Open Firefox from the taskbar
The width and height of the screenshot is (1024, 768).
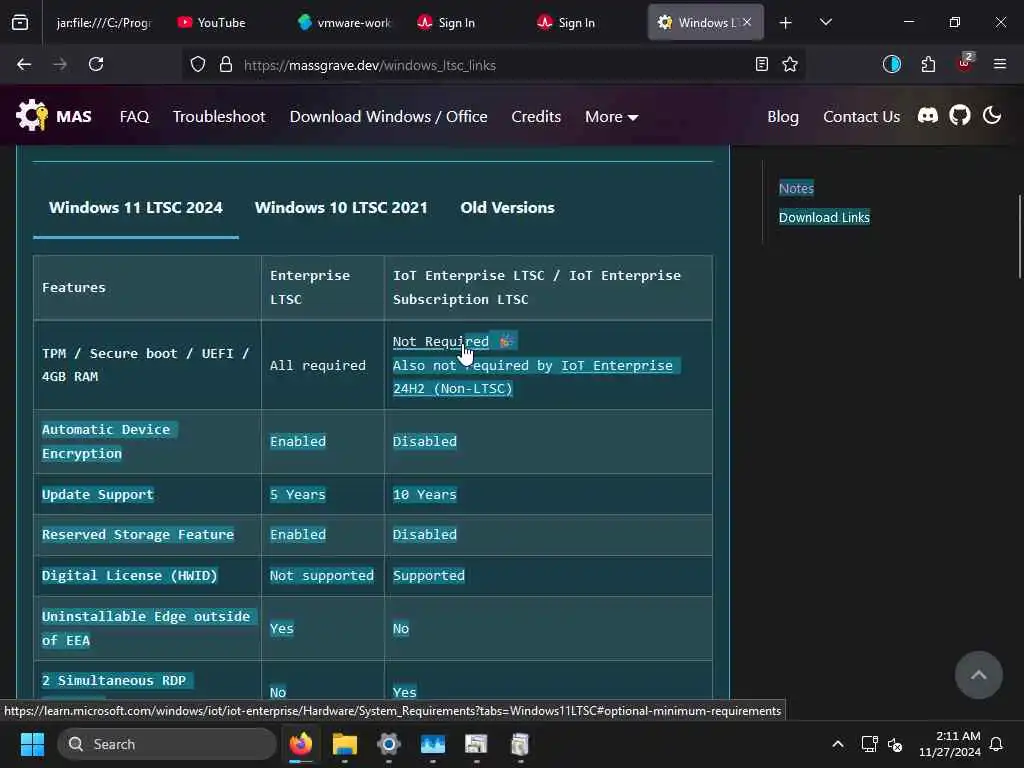[301, 744]
